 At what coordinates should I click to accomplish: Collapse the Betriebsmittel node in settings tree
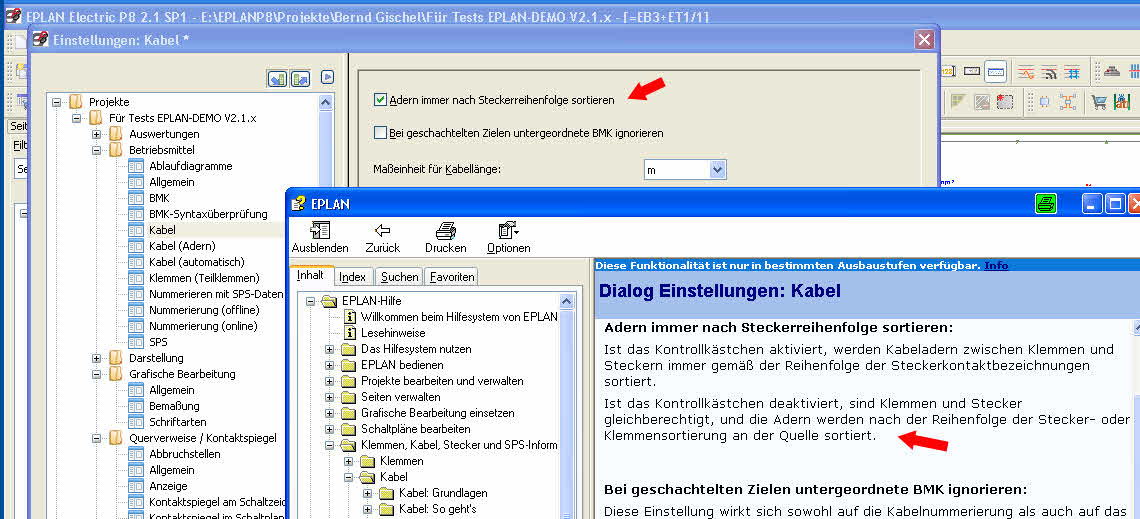click(96, 150)
